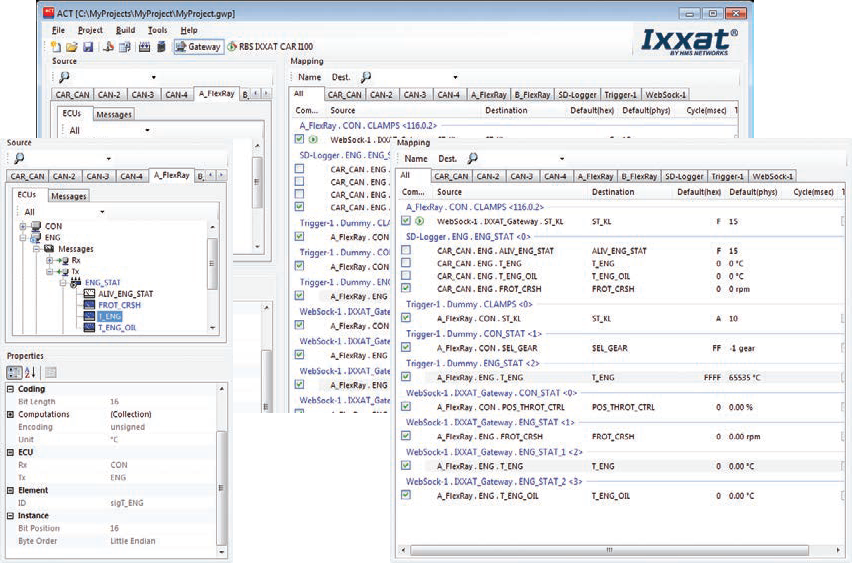Sort properties alphabetically with A-Z icon

click(30, 372)
